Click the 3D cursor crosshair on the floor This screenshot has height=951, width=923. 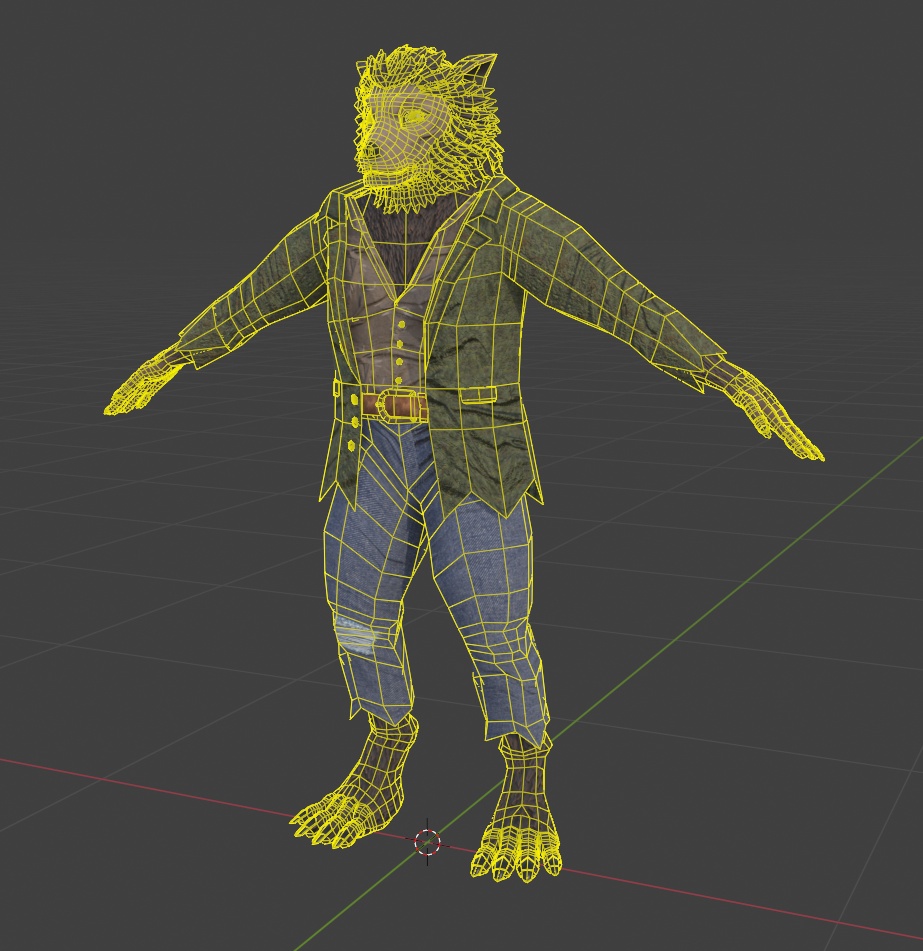[x=427, y=842]
